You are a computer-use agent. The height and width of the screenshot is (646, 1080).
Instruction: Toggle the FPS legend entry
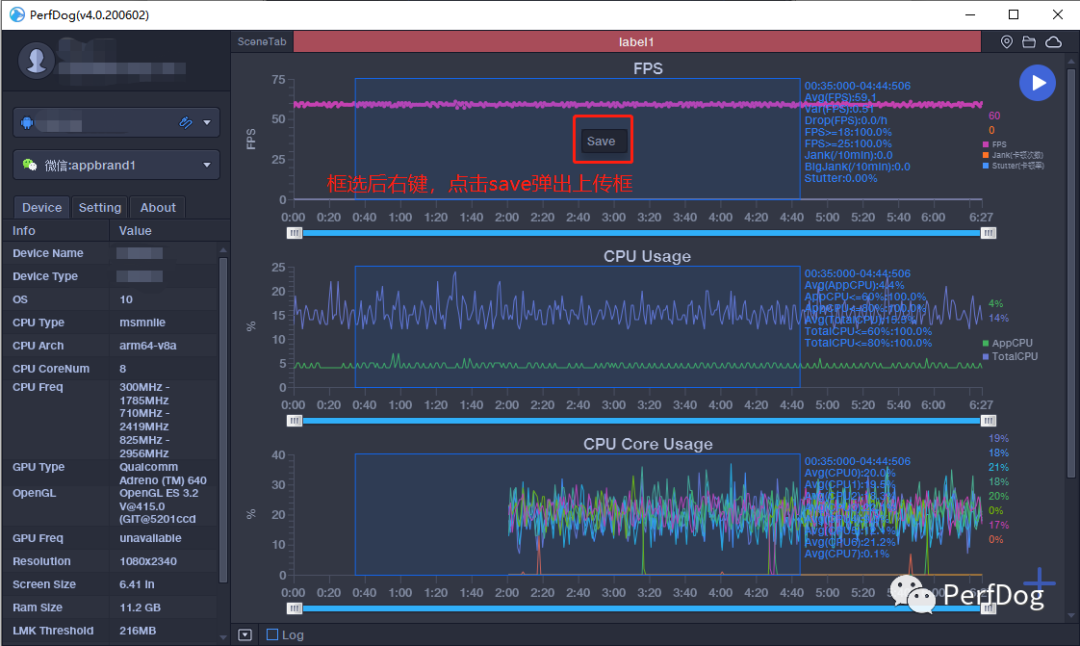(995, 145)
